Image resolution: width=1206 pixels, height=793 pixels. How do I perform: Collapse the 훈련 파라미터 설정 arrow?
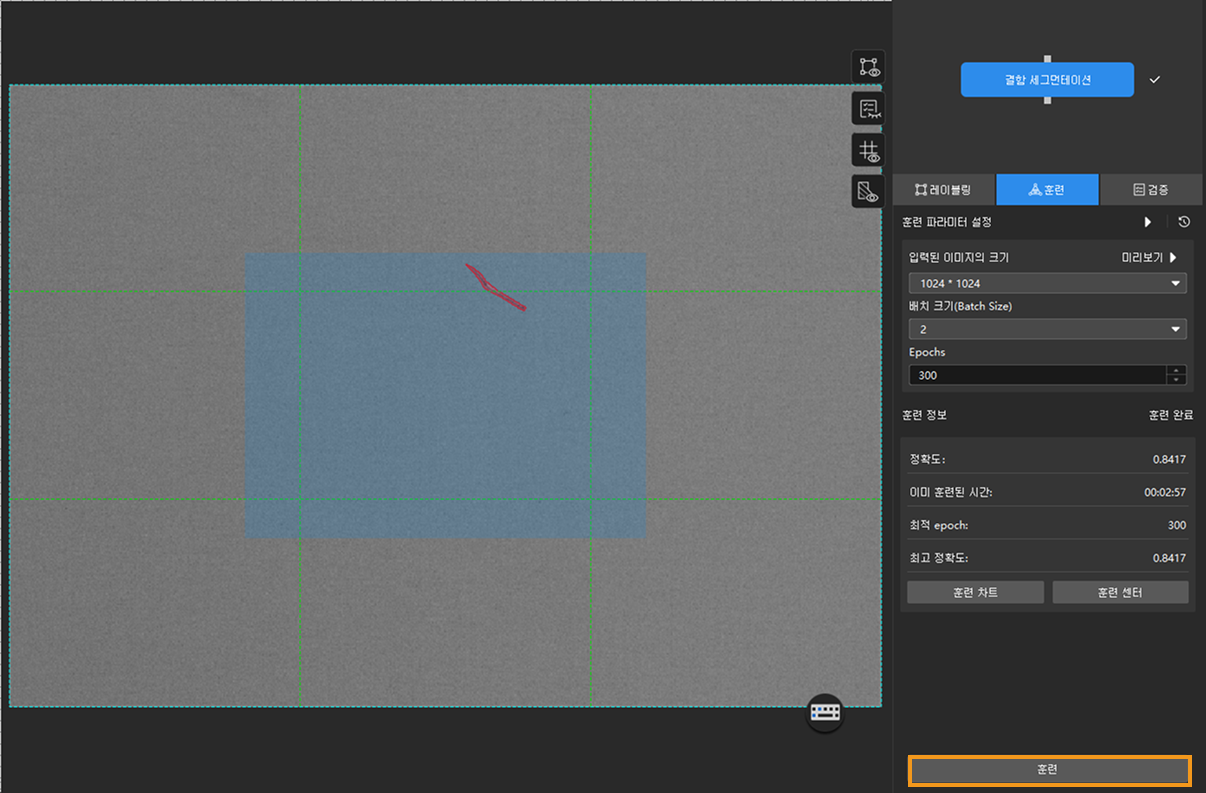[x=1148, y=222]
